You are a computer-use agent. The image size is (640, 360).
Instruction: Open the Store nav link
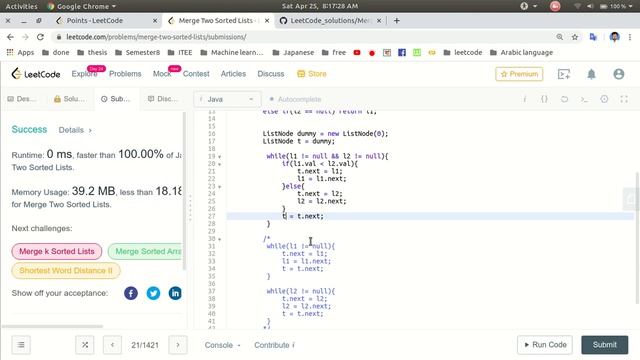pos(312,74)
